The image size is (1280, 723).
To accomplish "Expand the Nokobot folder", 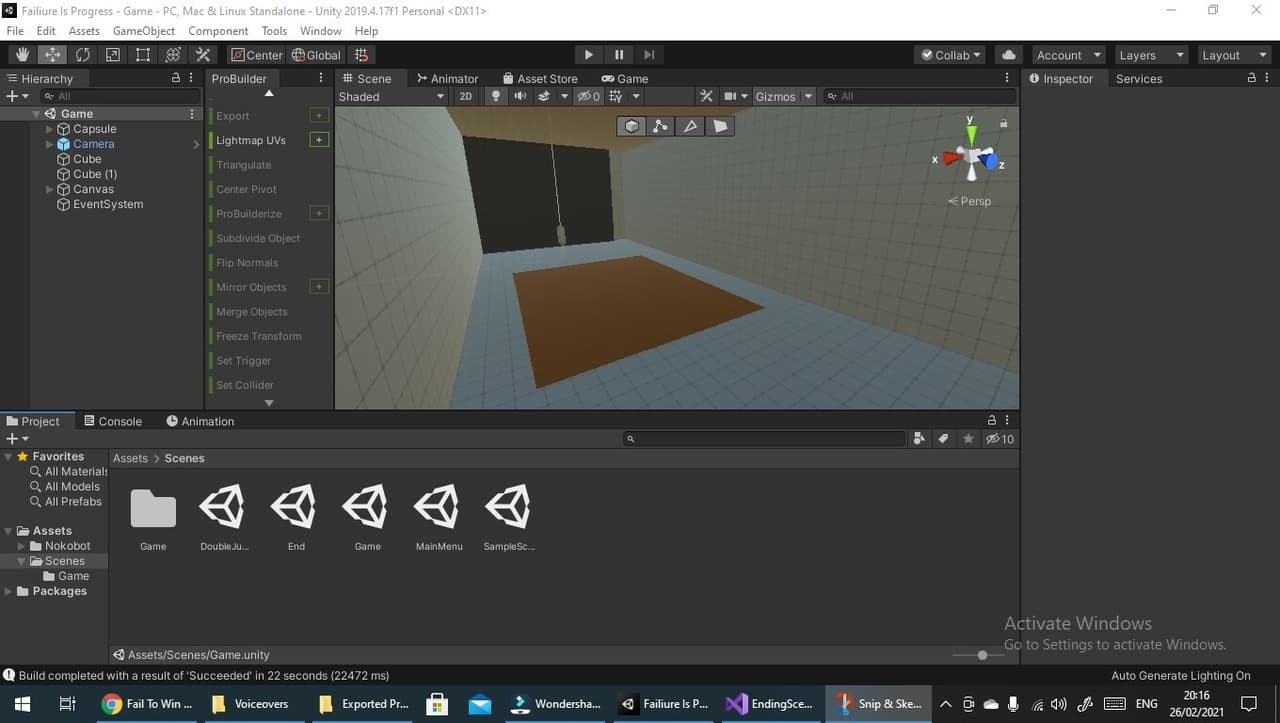I will (22, 546).
